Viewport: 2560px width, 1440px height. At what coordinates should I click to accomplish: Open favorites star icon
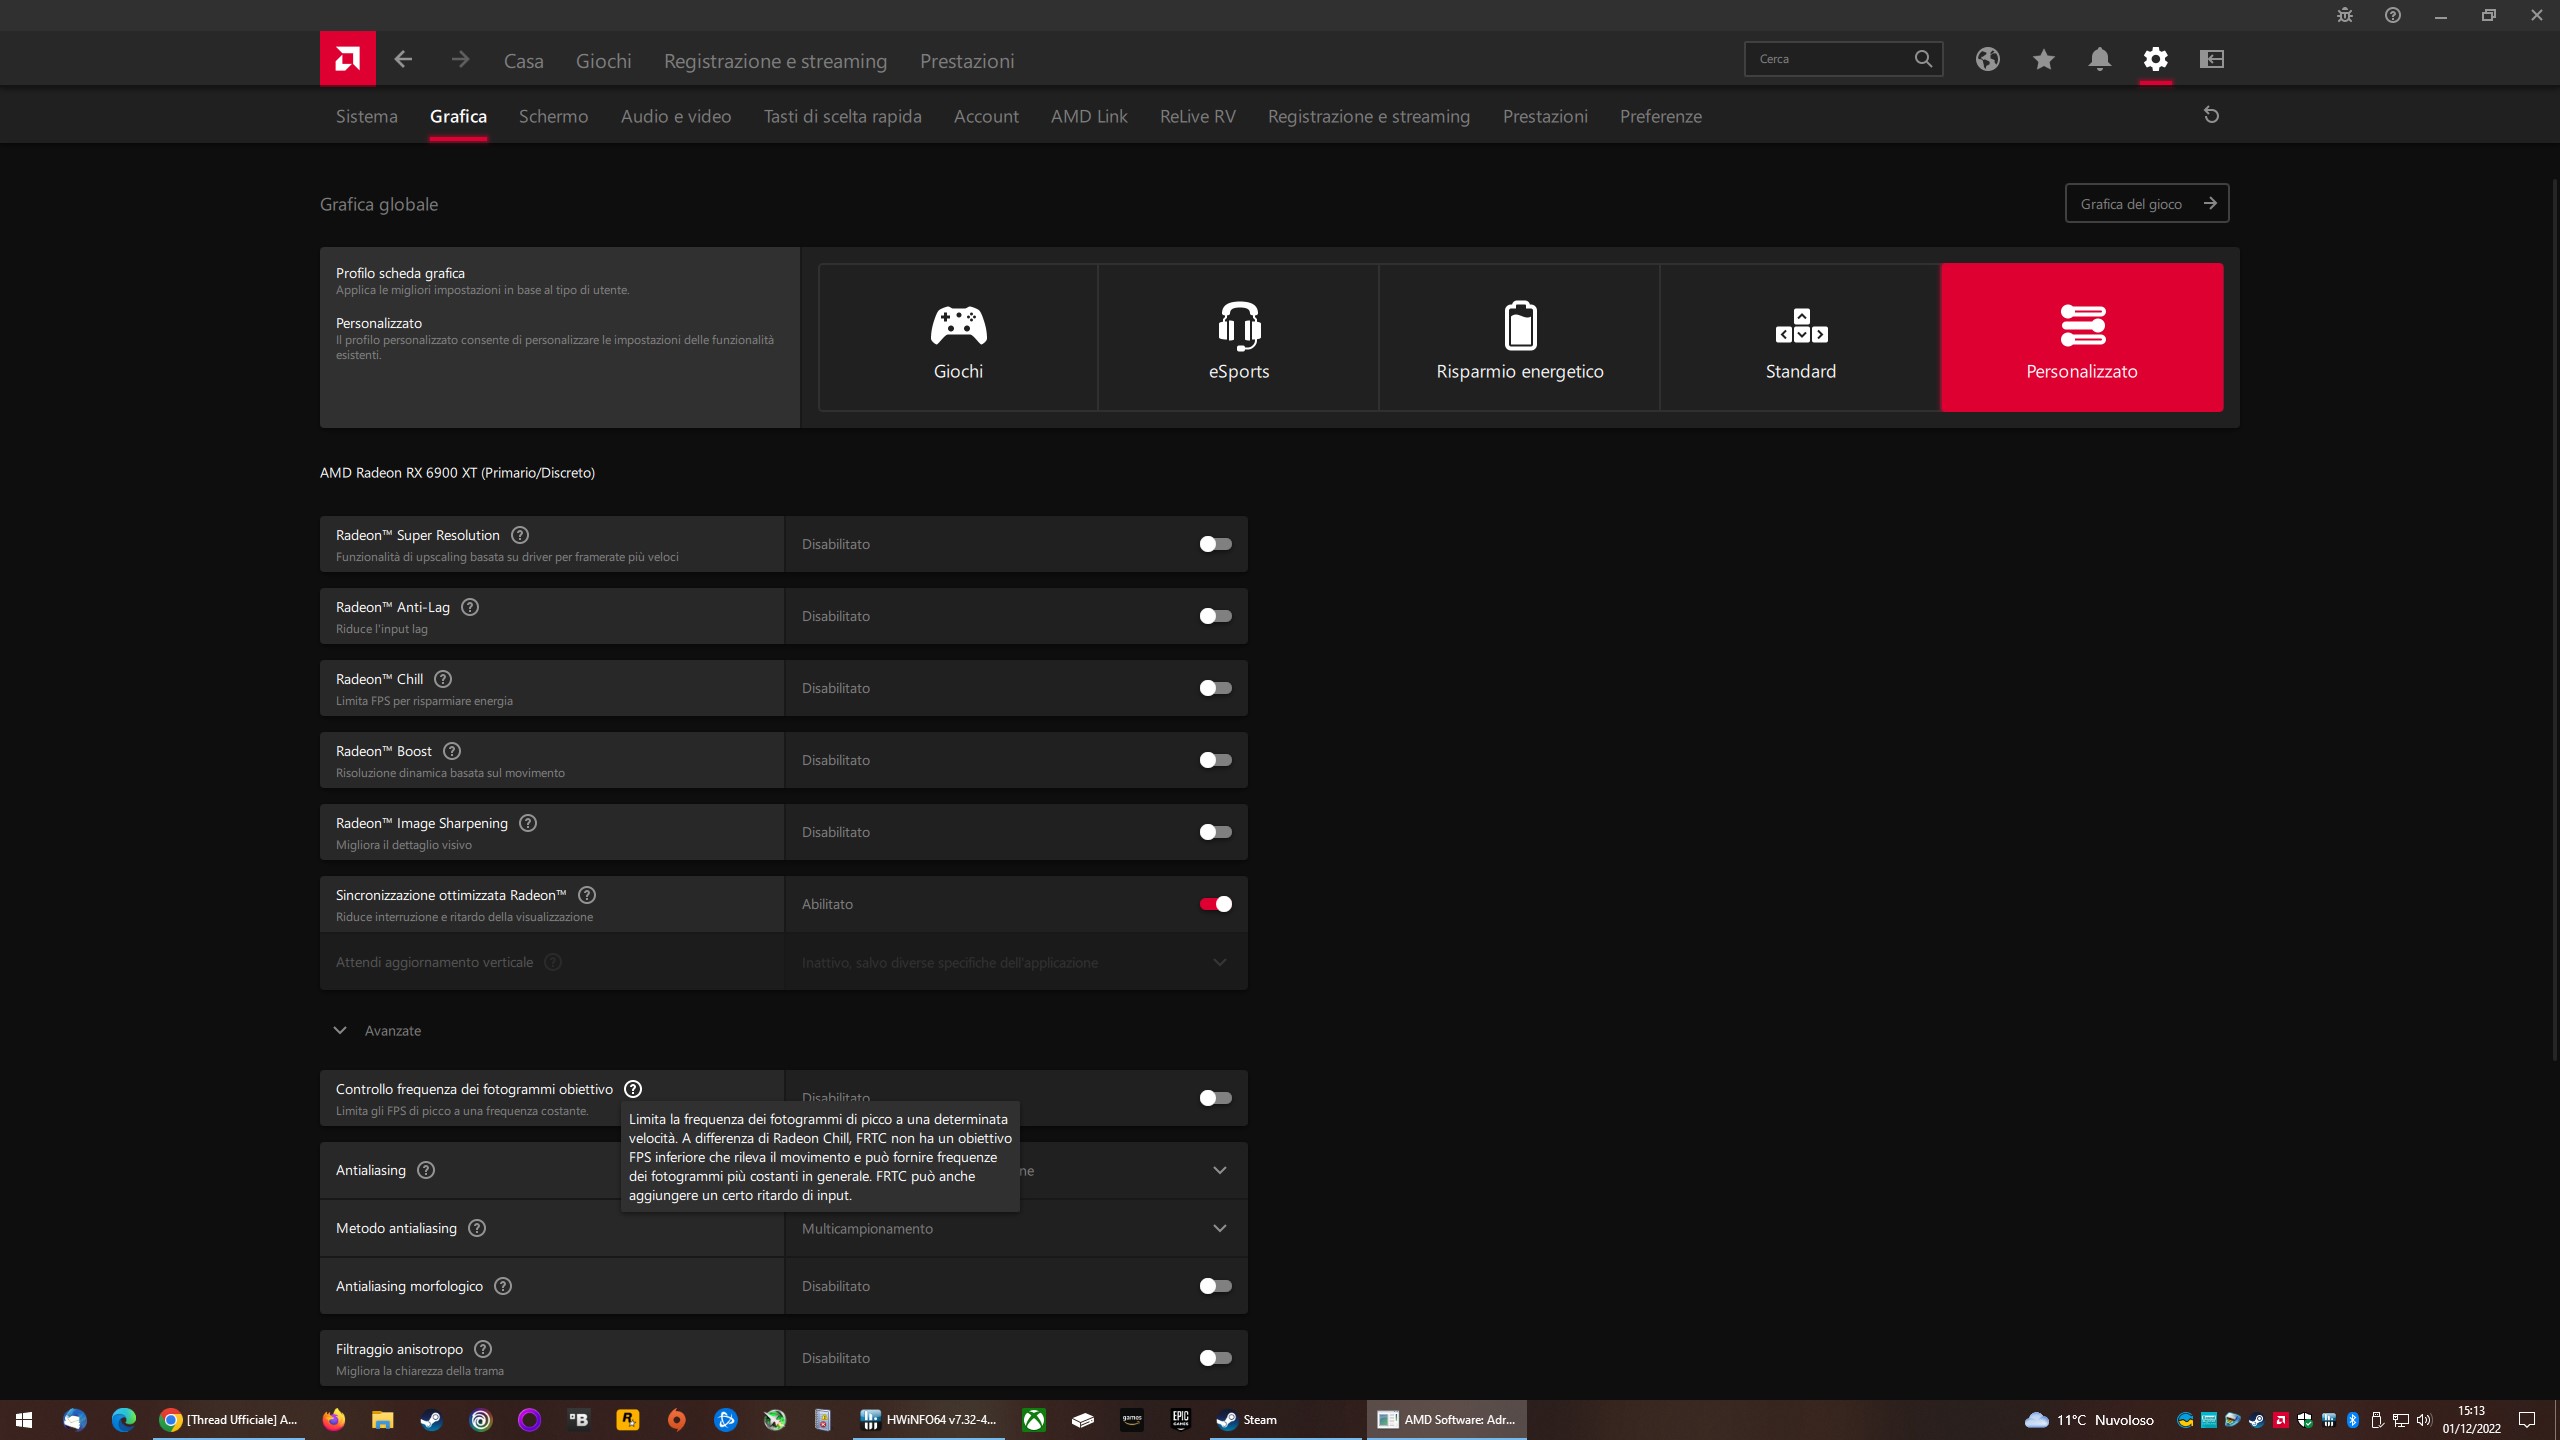pos(2043,59)
